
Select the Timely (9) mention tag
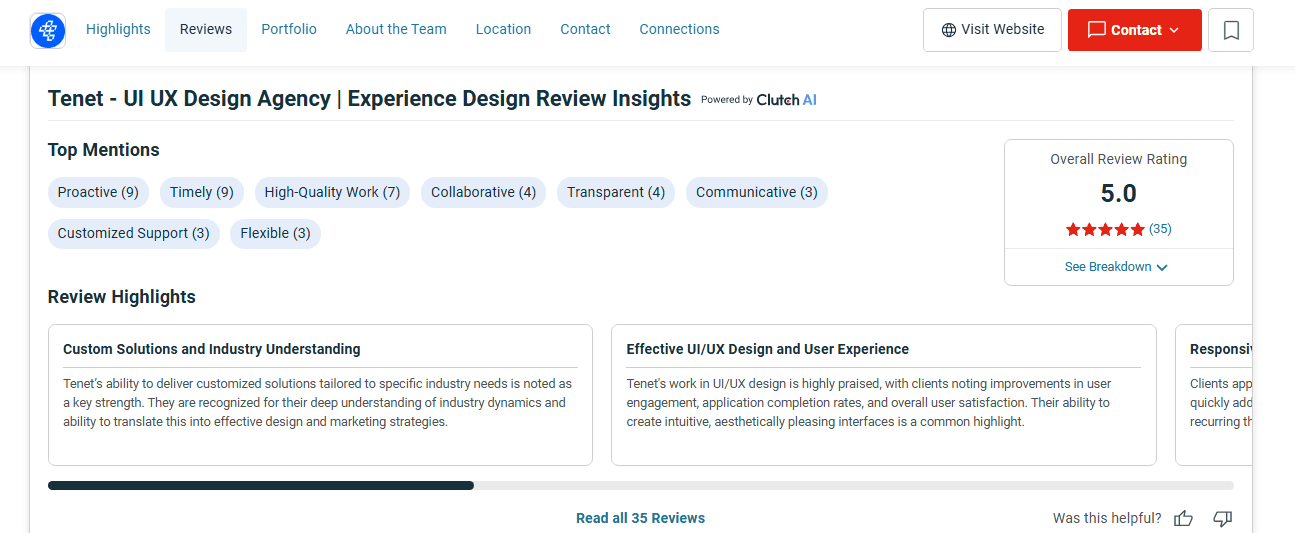click(202, 192)
